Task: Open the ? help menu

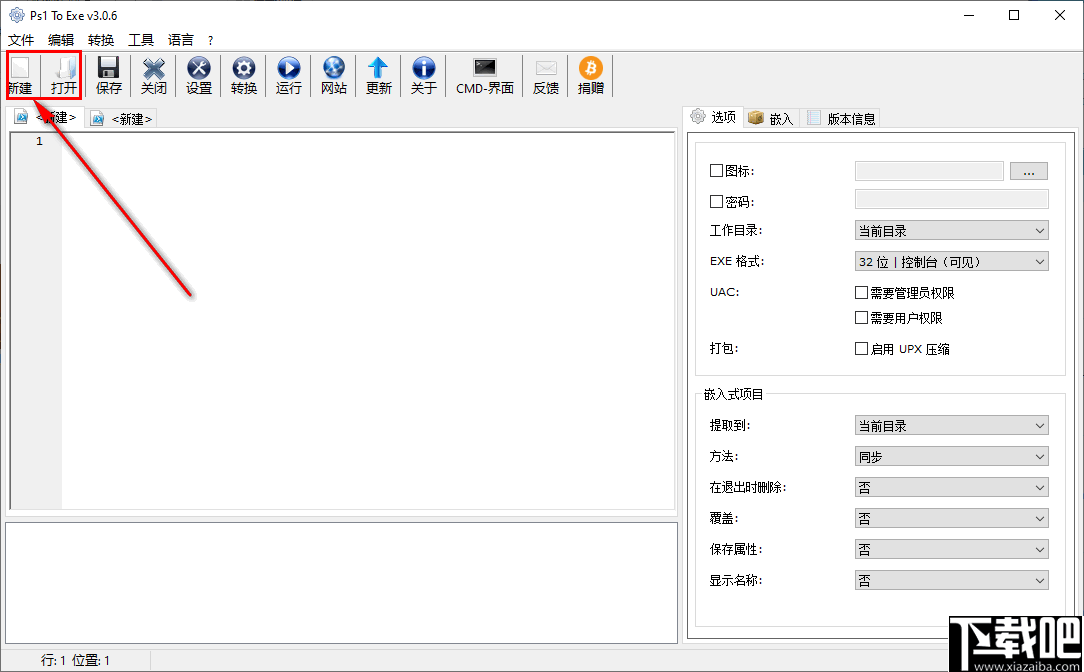Action: [211, 41]
